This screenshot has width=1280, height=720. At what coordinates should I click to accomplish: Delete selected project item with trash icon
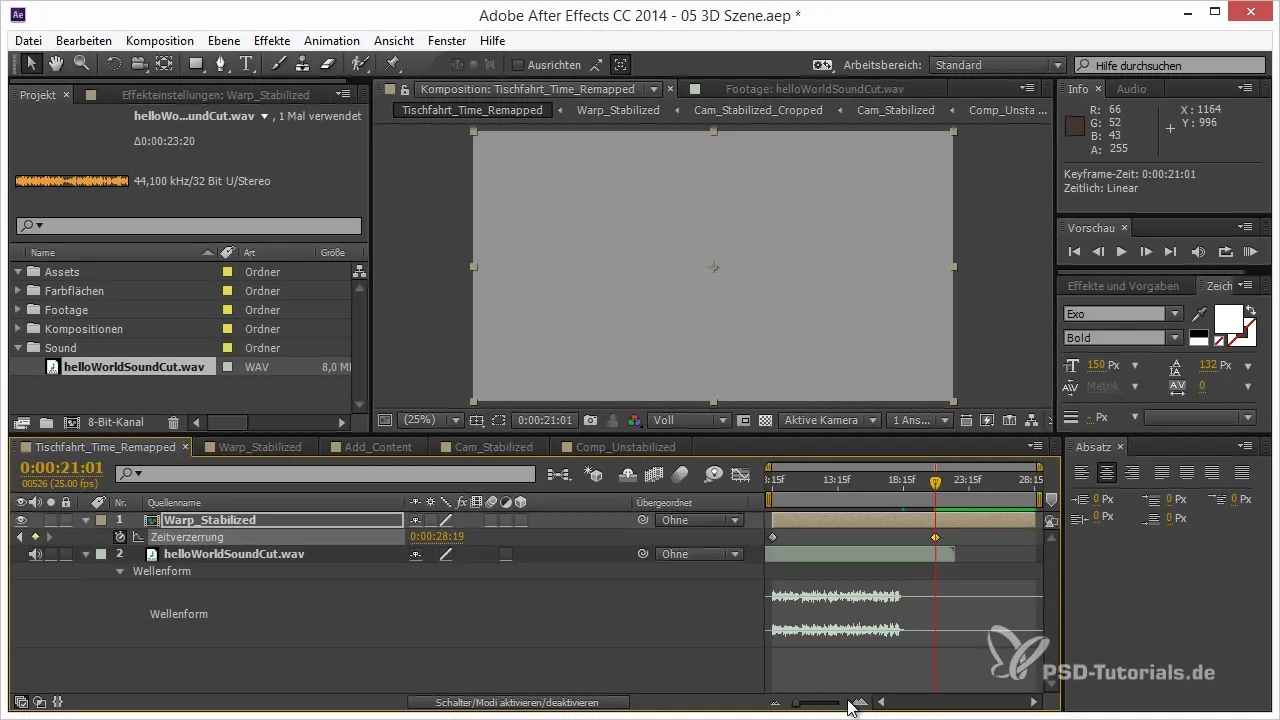173,423
